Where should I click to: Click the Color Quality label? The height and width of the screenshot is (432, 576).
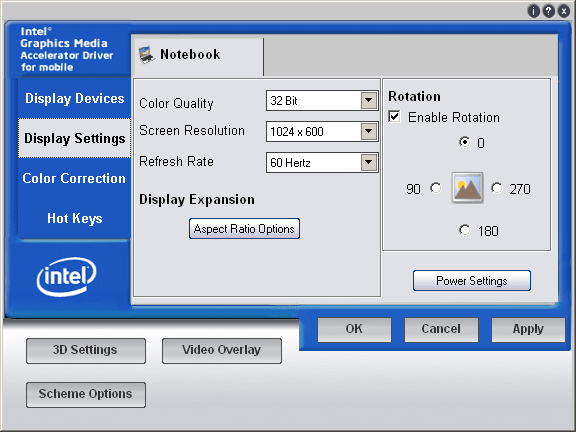point(176,104)
